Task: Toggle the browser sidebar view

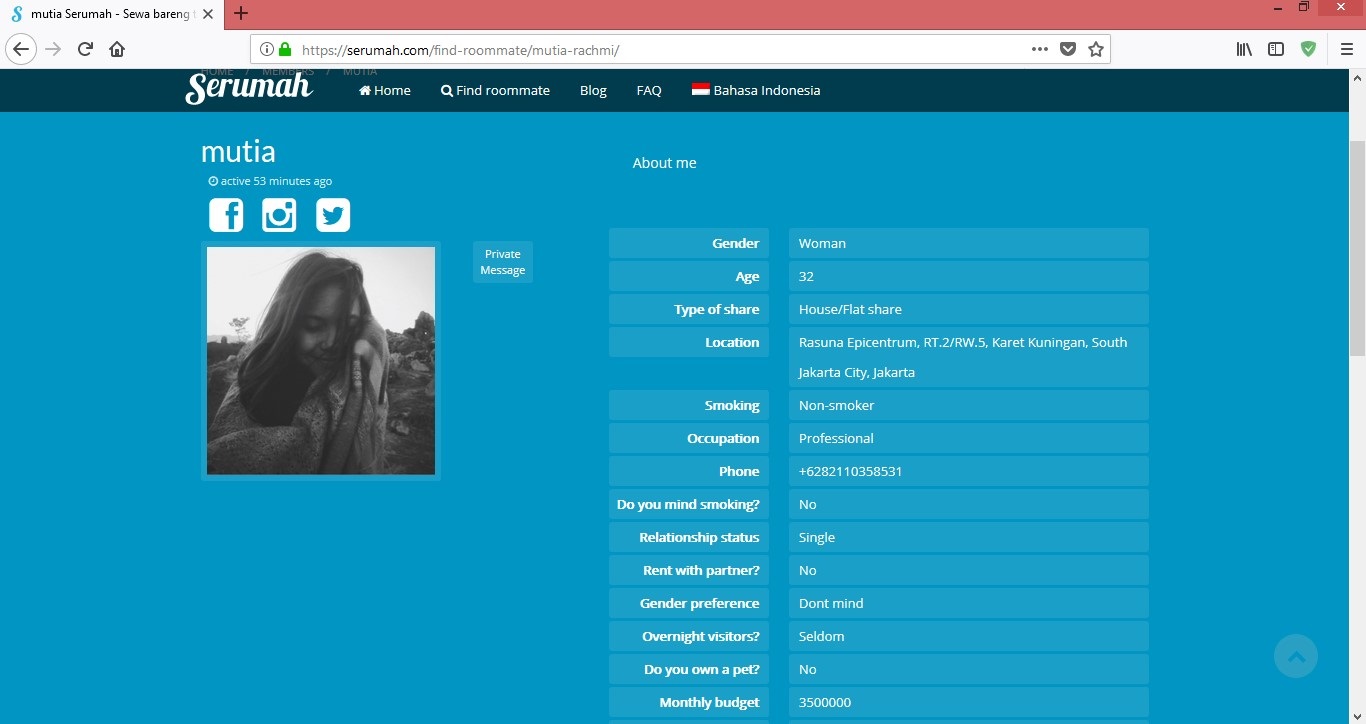Action: coord(1276,49)
